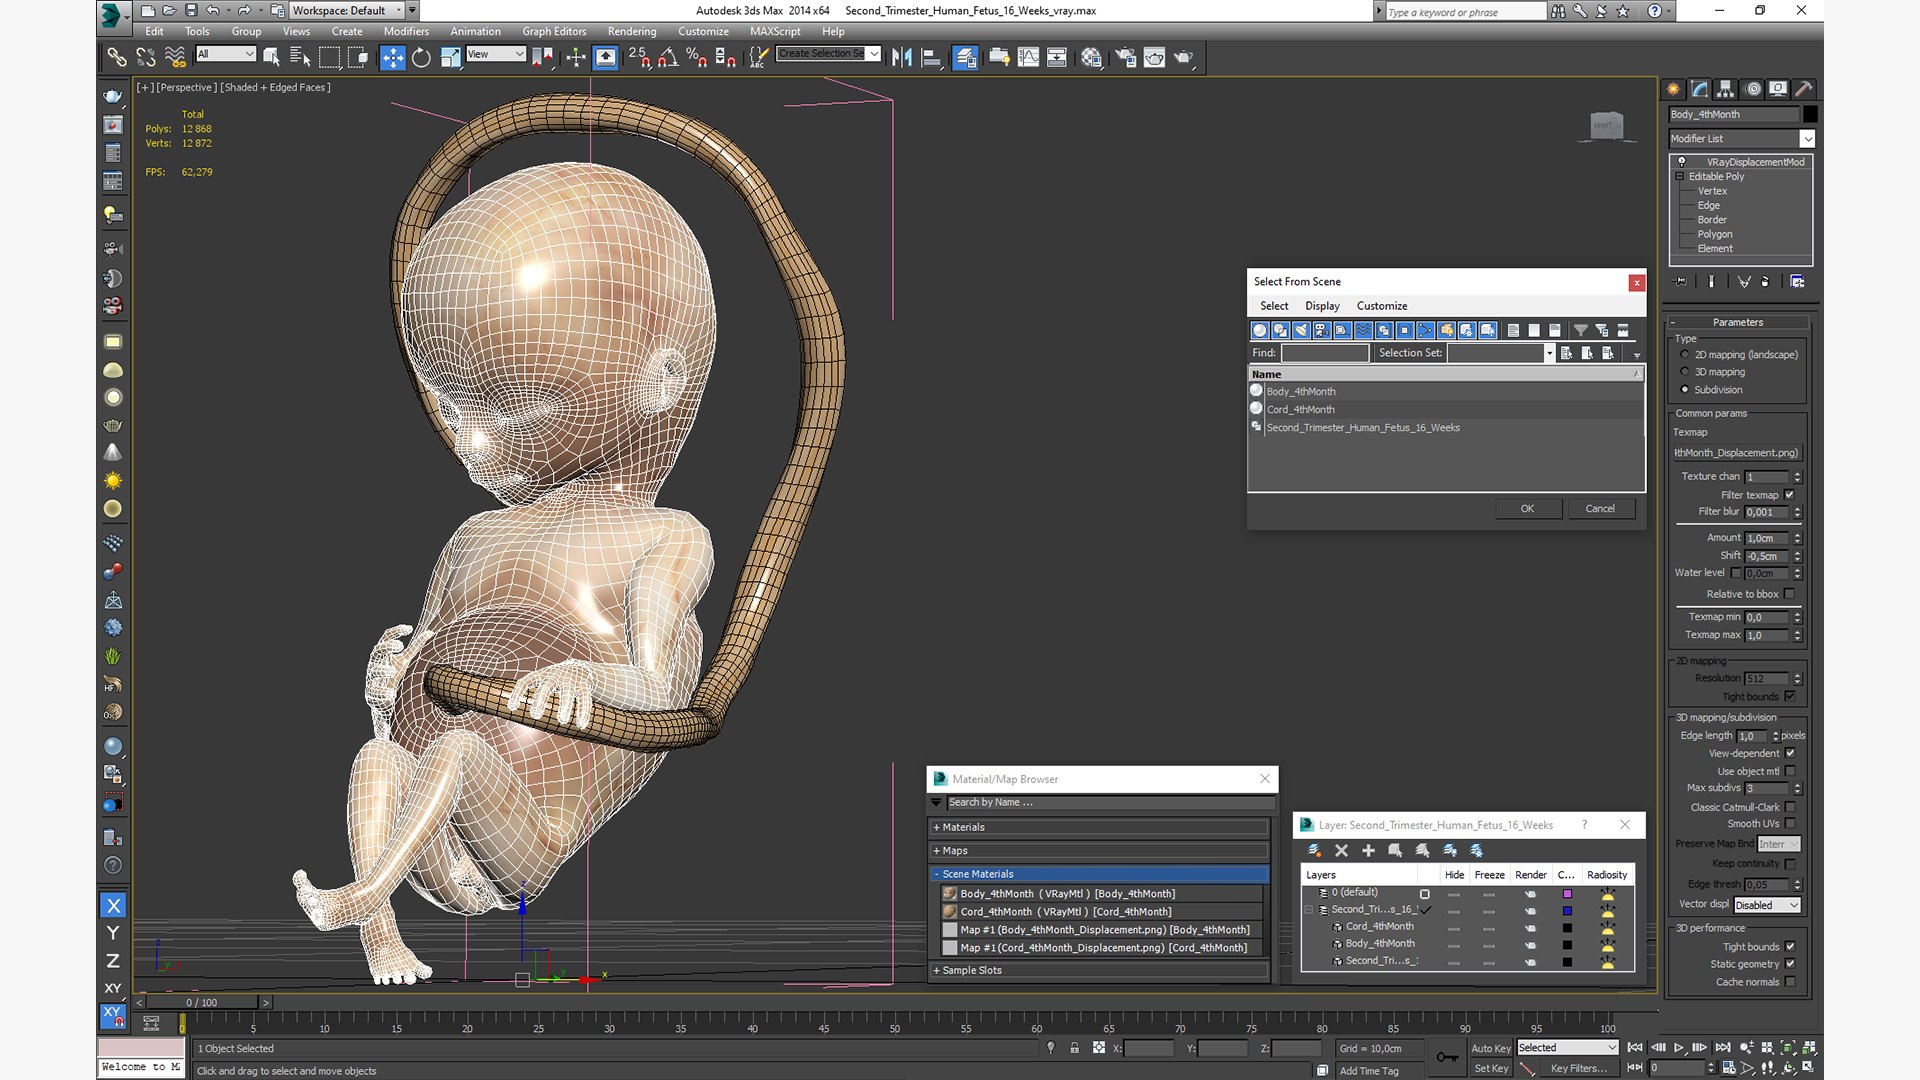Click object color swatch next to Body_4thMonth name
Viewport: 1920px width, 1080px height.
pos(1810,114)
